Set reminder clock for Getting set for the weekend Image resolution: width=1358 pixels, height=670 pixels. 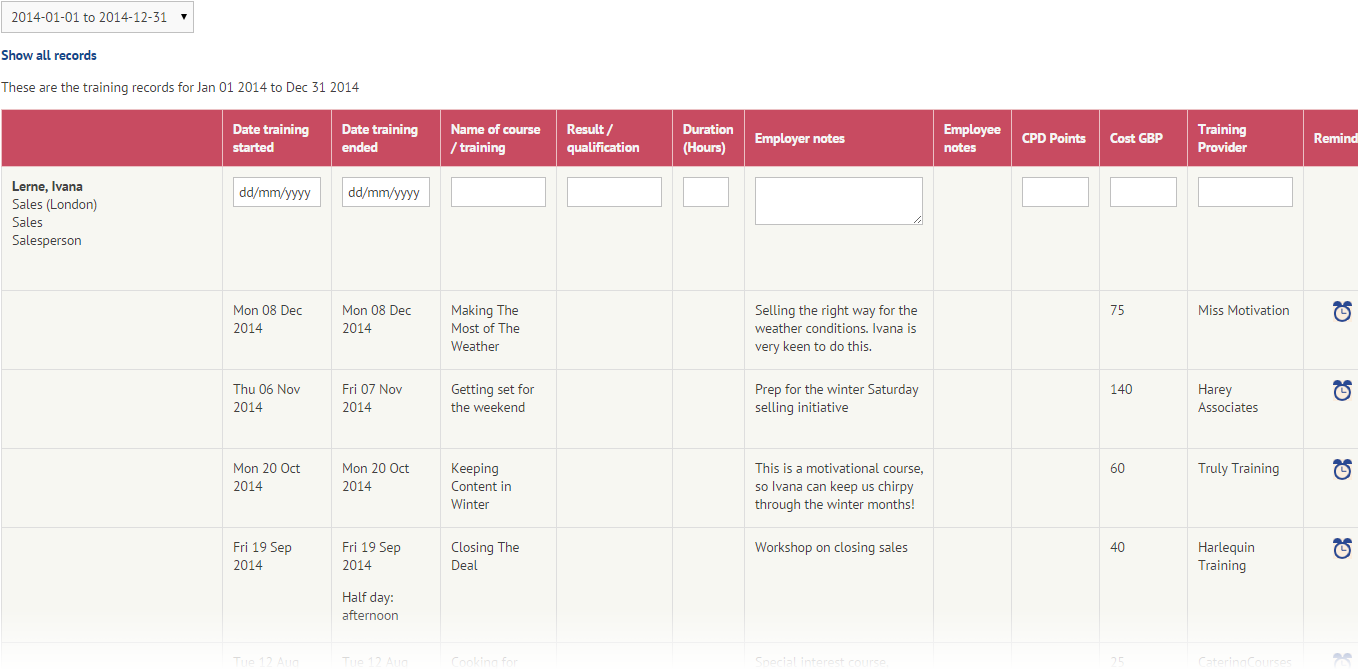pyautogui.click(x=1342, y=390)
